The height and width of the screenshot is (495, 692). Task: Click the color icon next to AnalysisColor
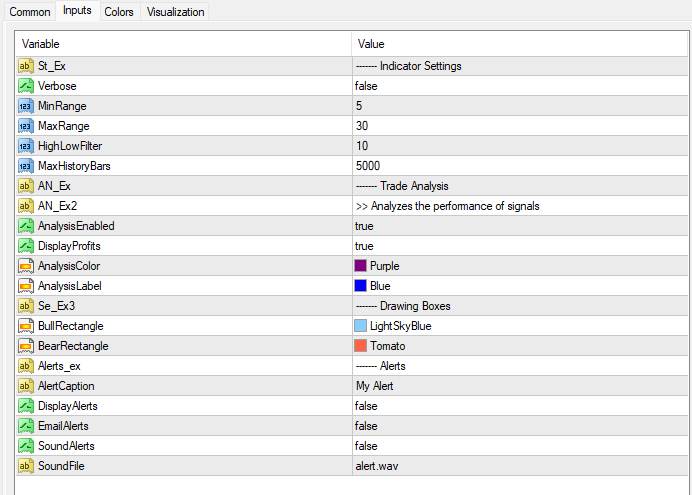tap(26, 266)
